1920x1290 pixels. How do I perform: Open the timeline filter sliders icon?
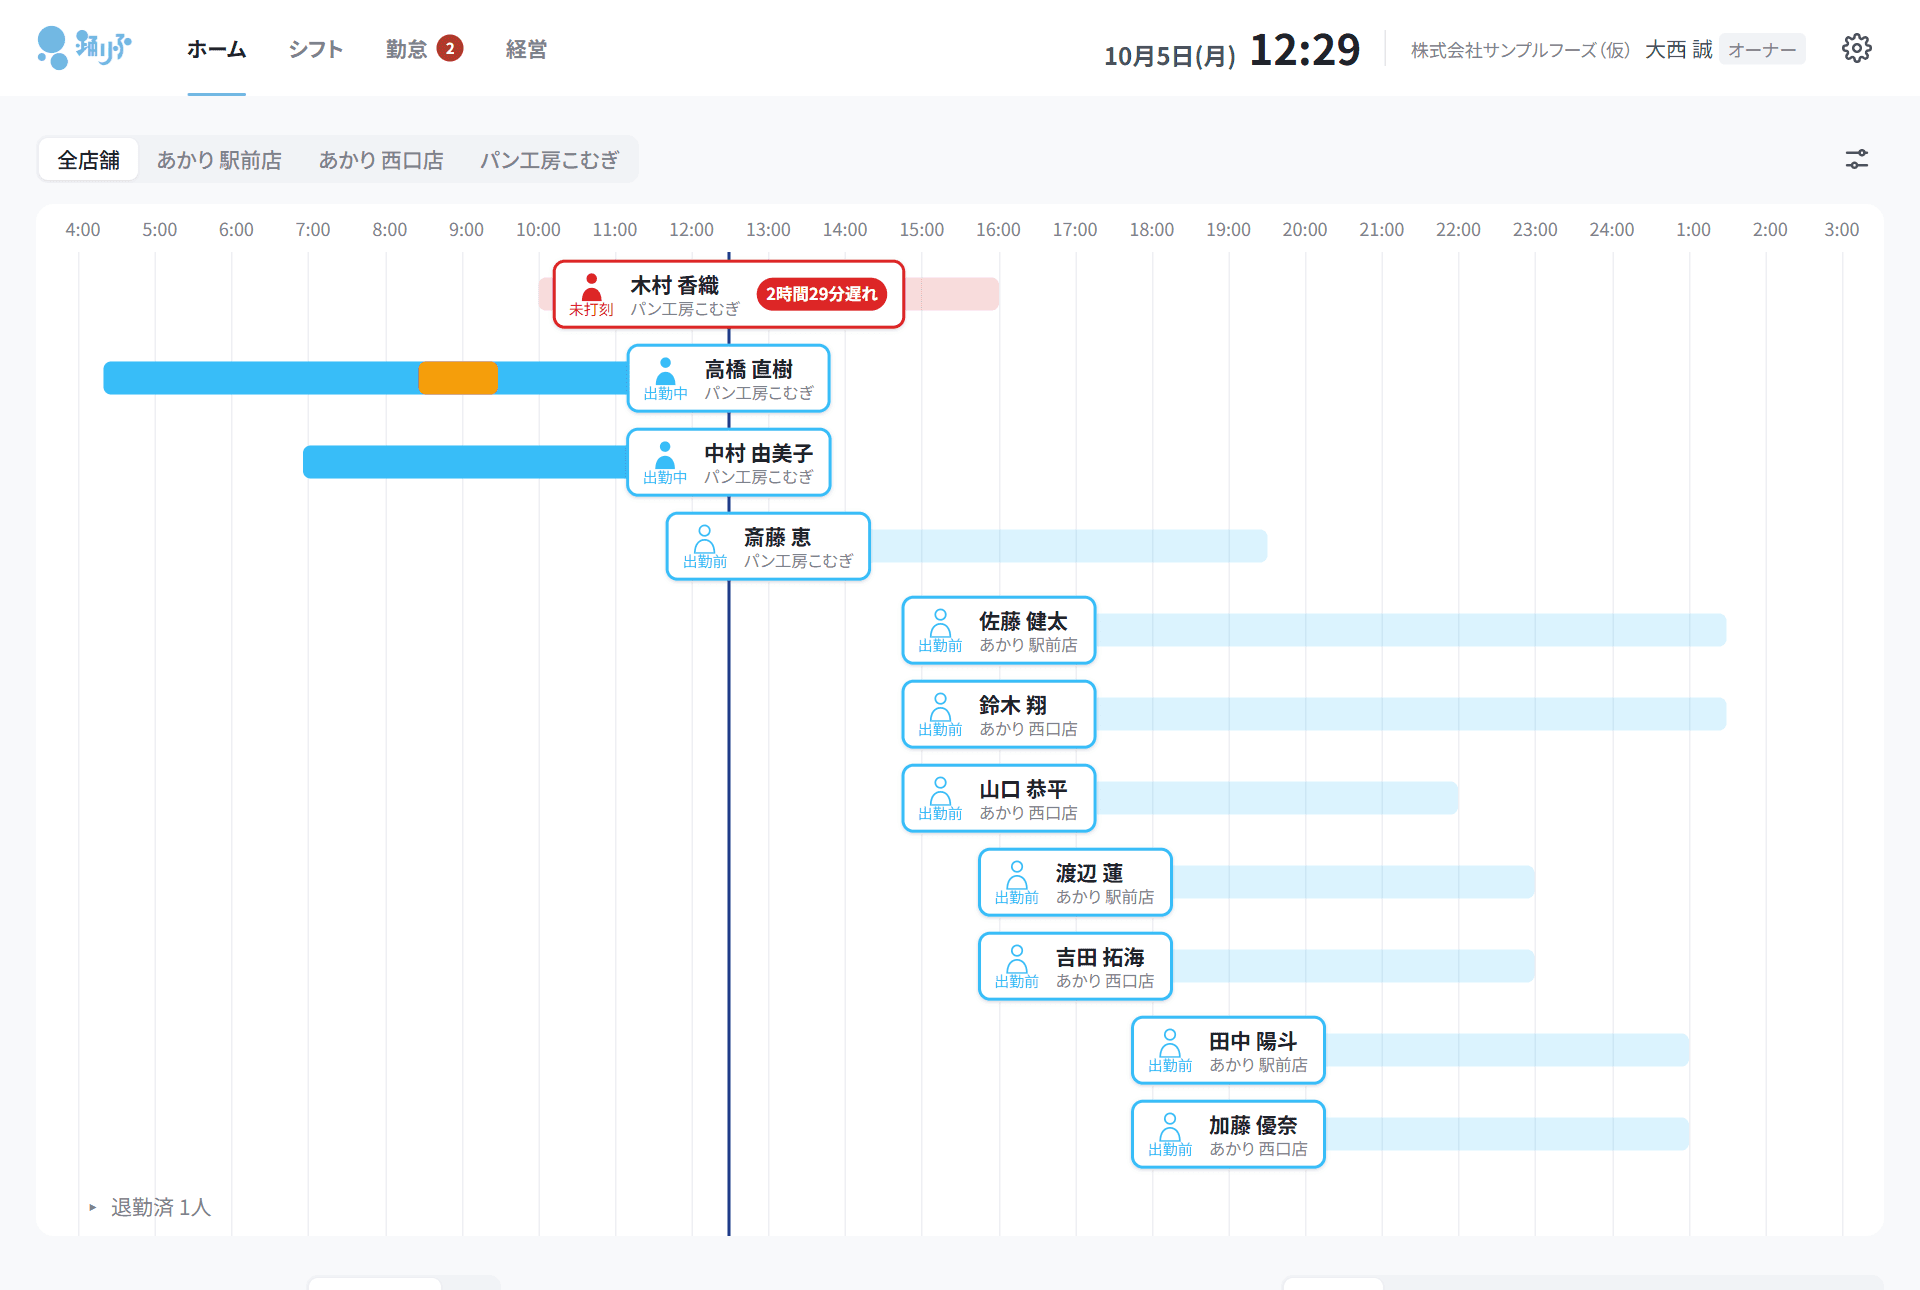tap(1856, 159)
